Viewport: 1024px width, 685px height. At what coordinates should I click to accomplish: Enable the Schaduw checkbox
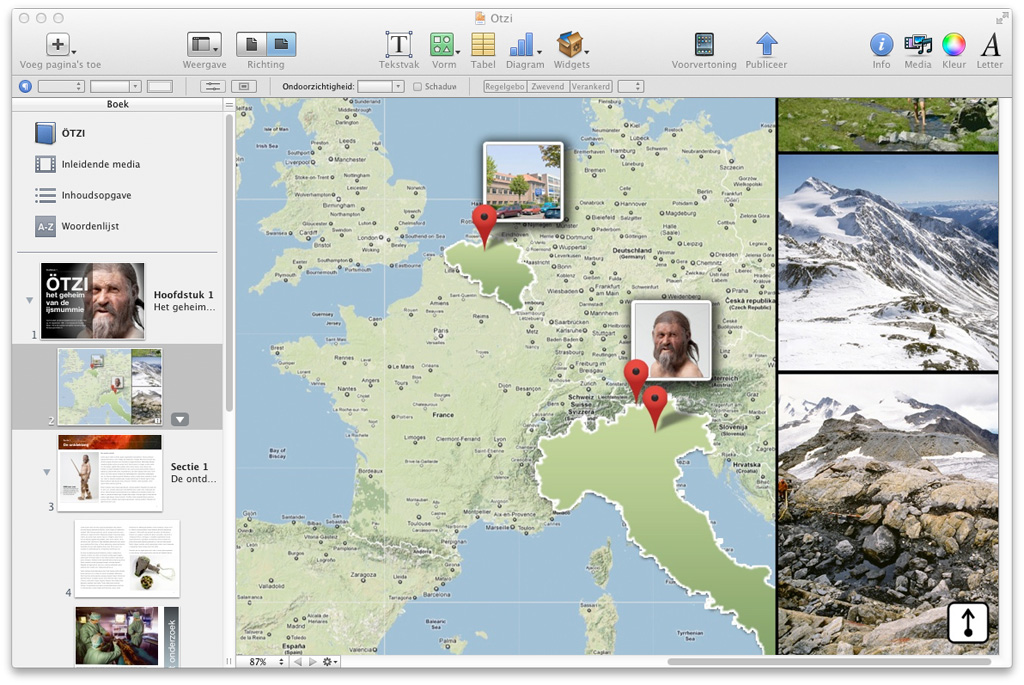click(418, 87)
